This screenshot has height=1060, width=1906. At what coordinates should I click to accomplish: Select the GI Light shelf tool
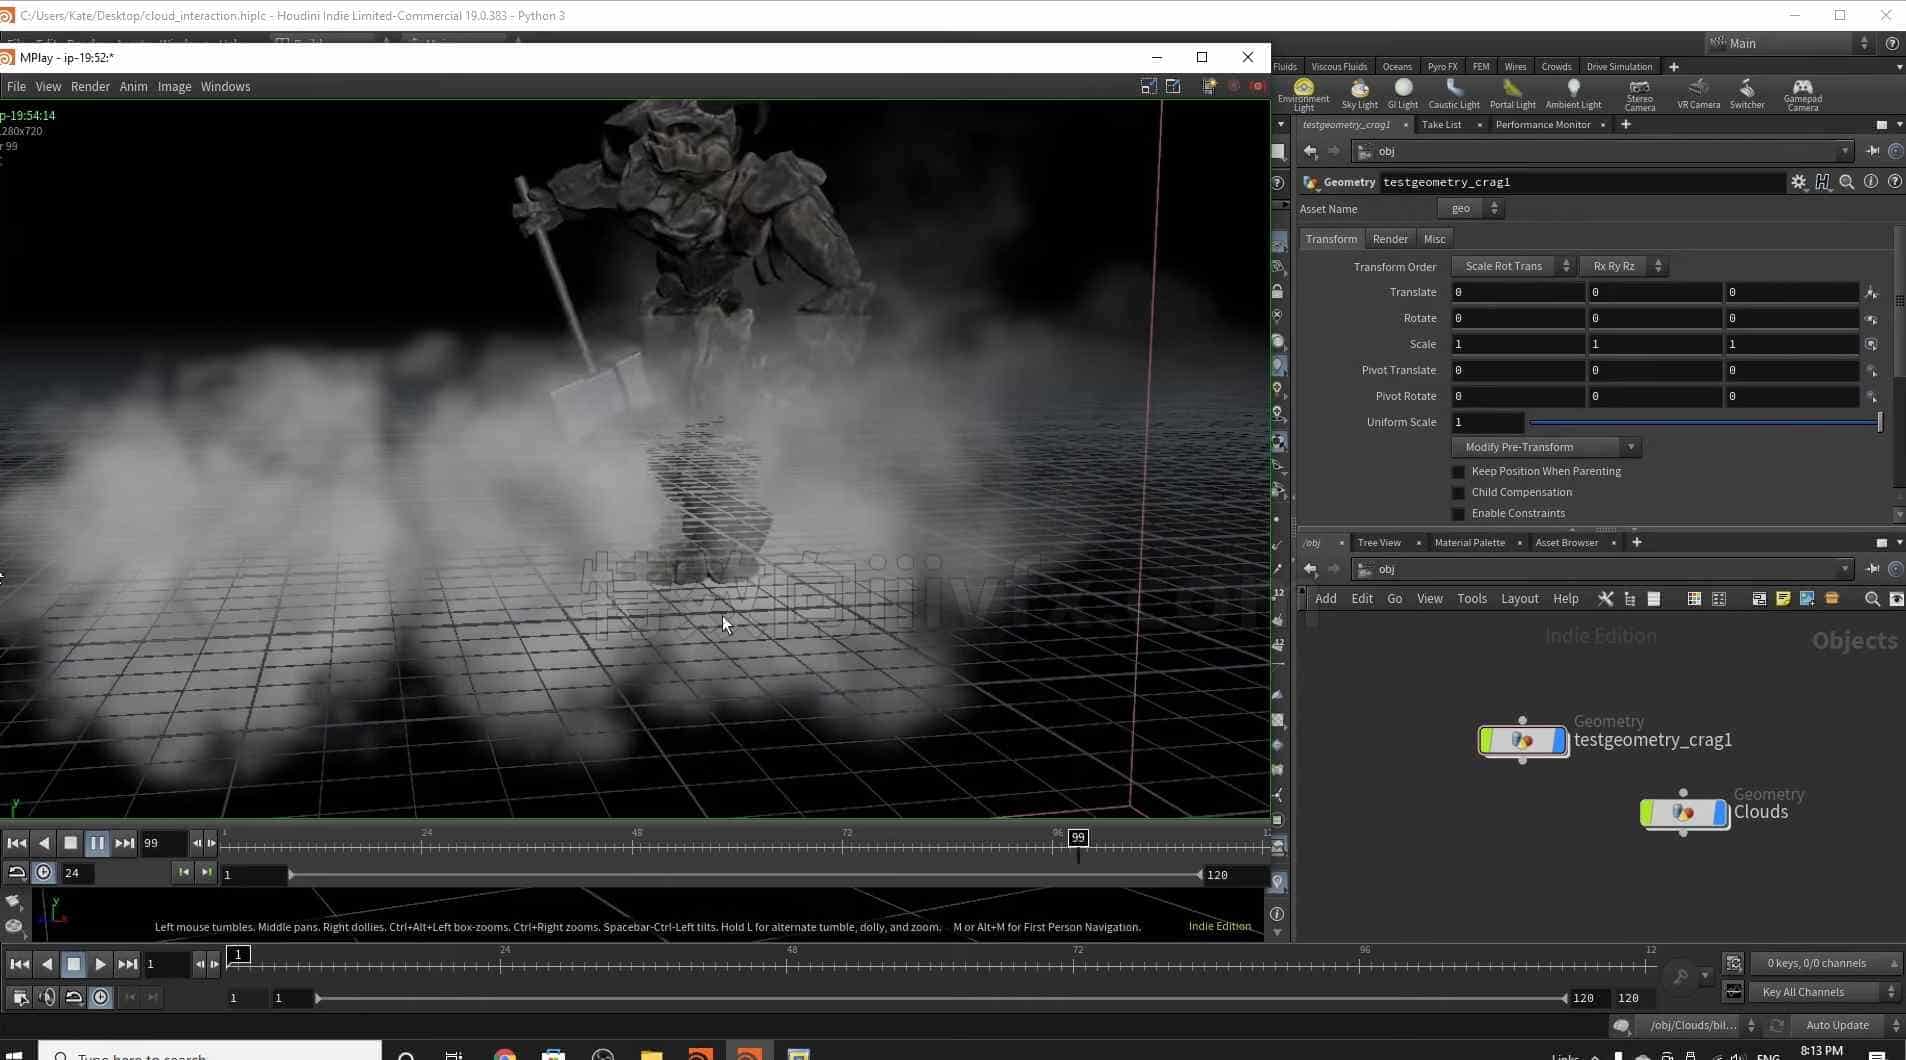[x=1403, y=94]
